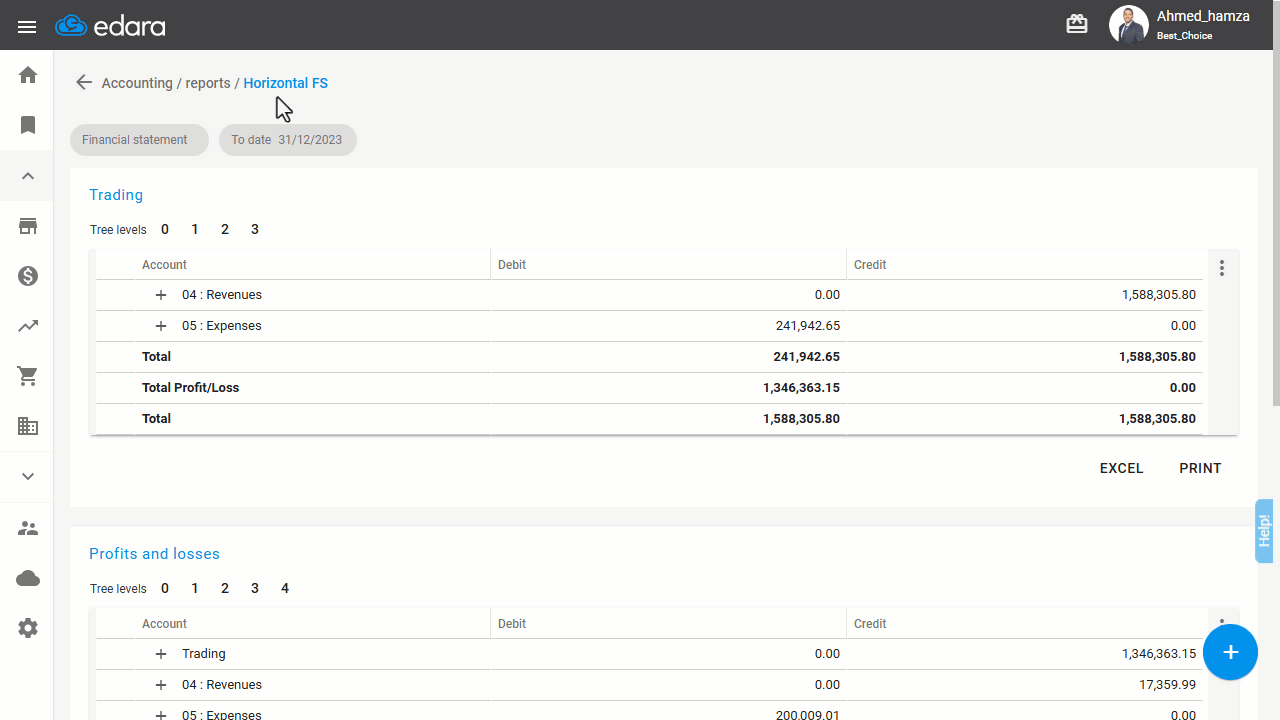Open the Financial statement filter chip
This screenshot has height=720, width=1280.
[139, 140]
